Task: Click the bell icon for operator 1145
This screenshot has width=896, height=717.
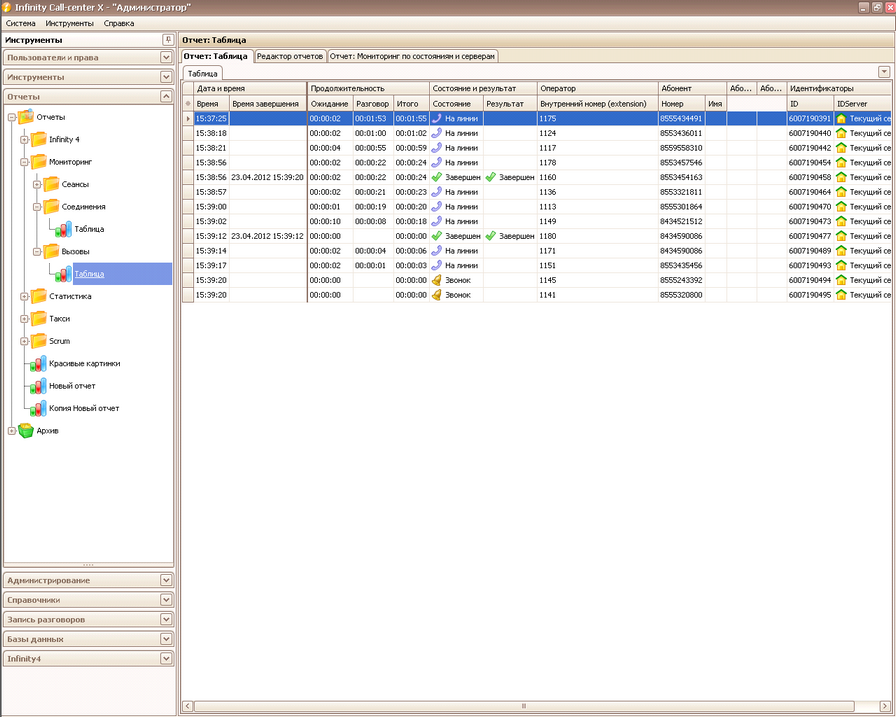Action: [437, 280]
